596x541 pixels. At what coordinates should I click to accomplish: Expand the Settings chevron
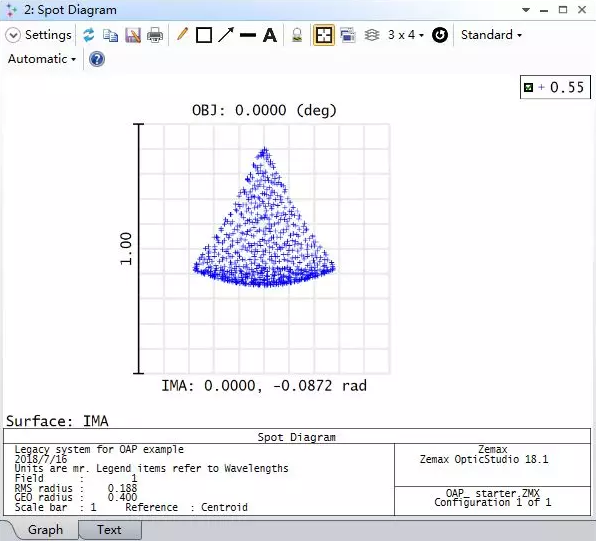(x=13, y=35)
